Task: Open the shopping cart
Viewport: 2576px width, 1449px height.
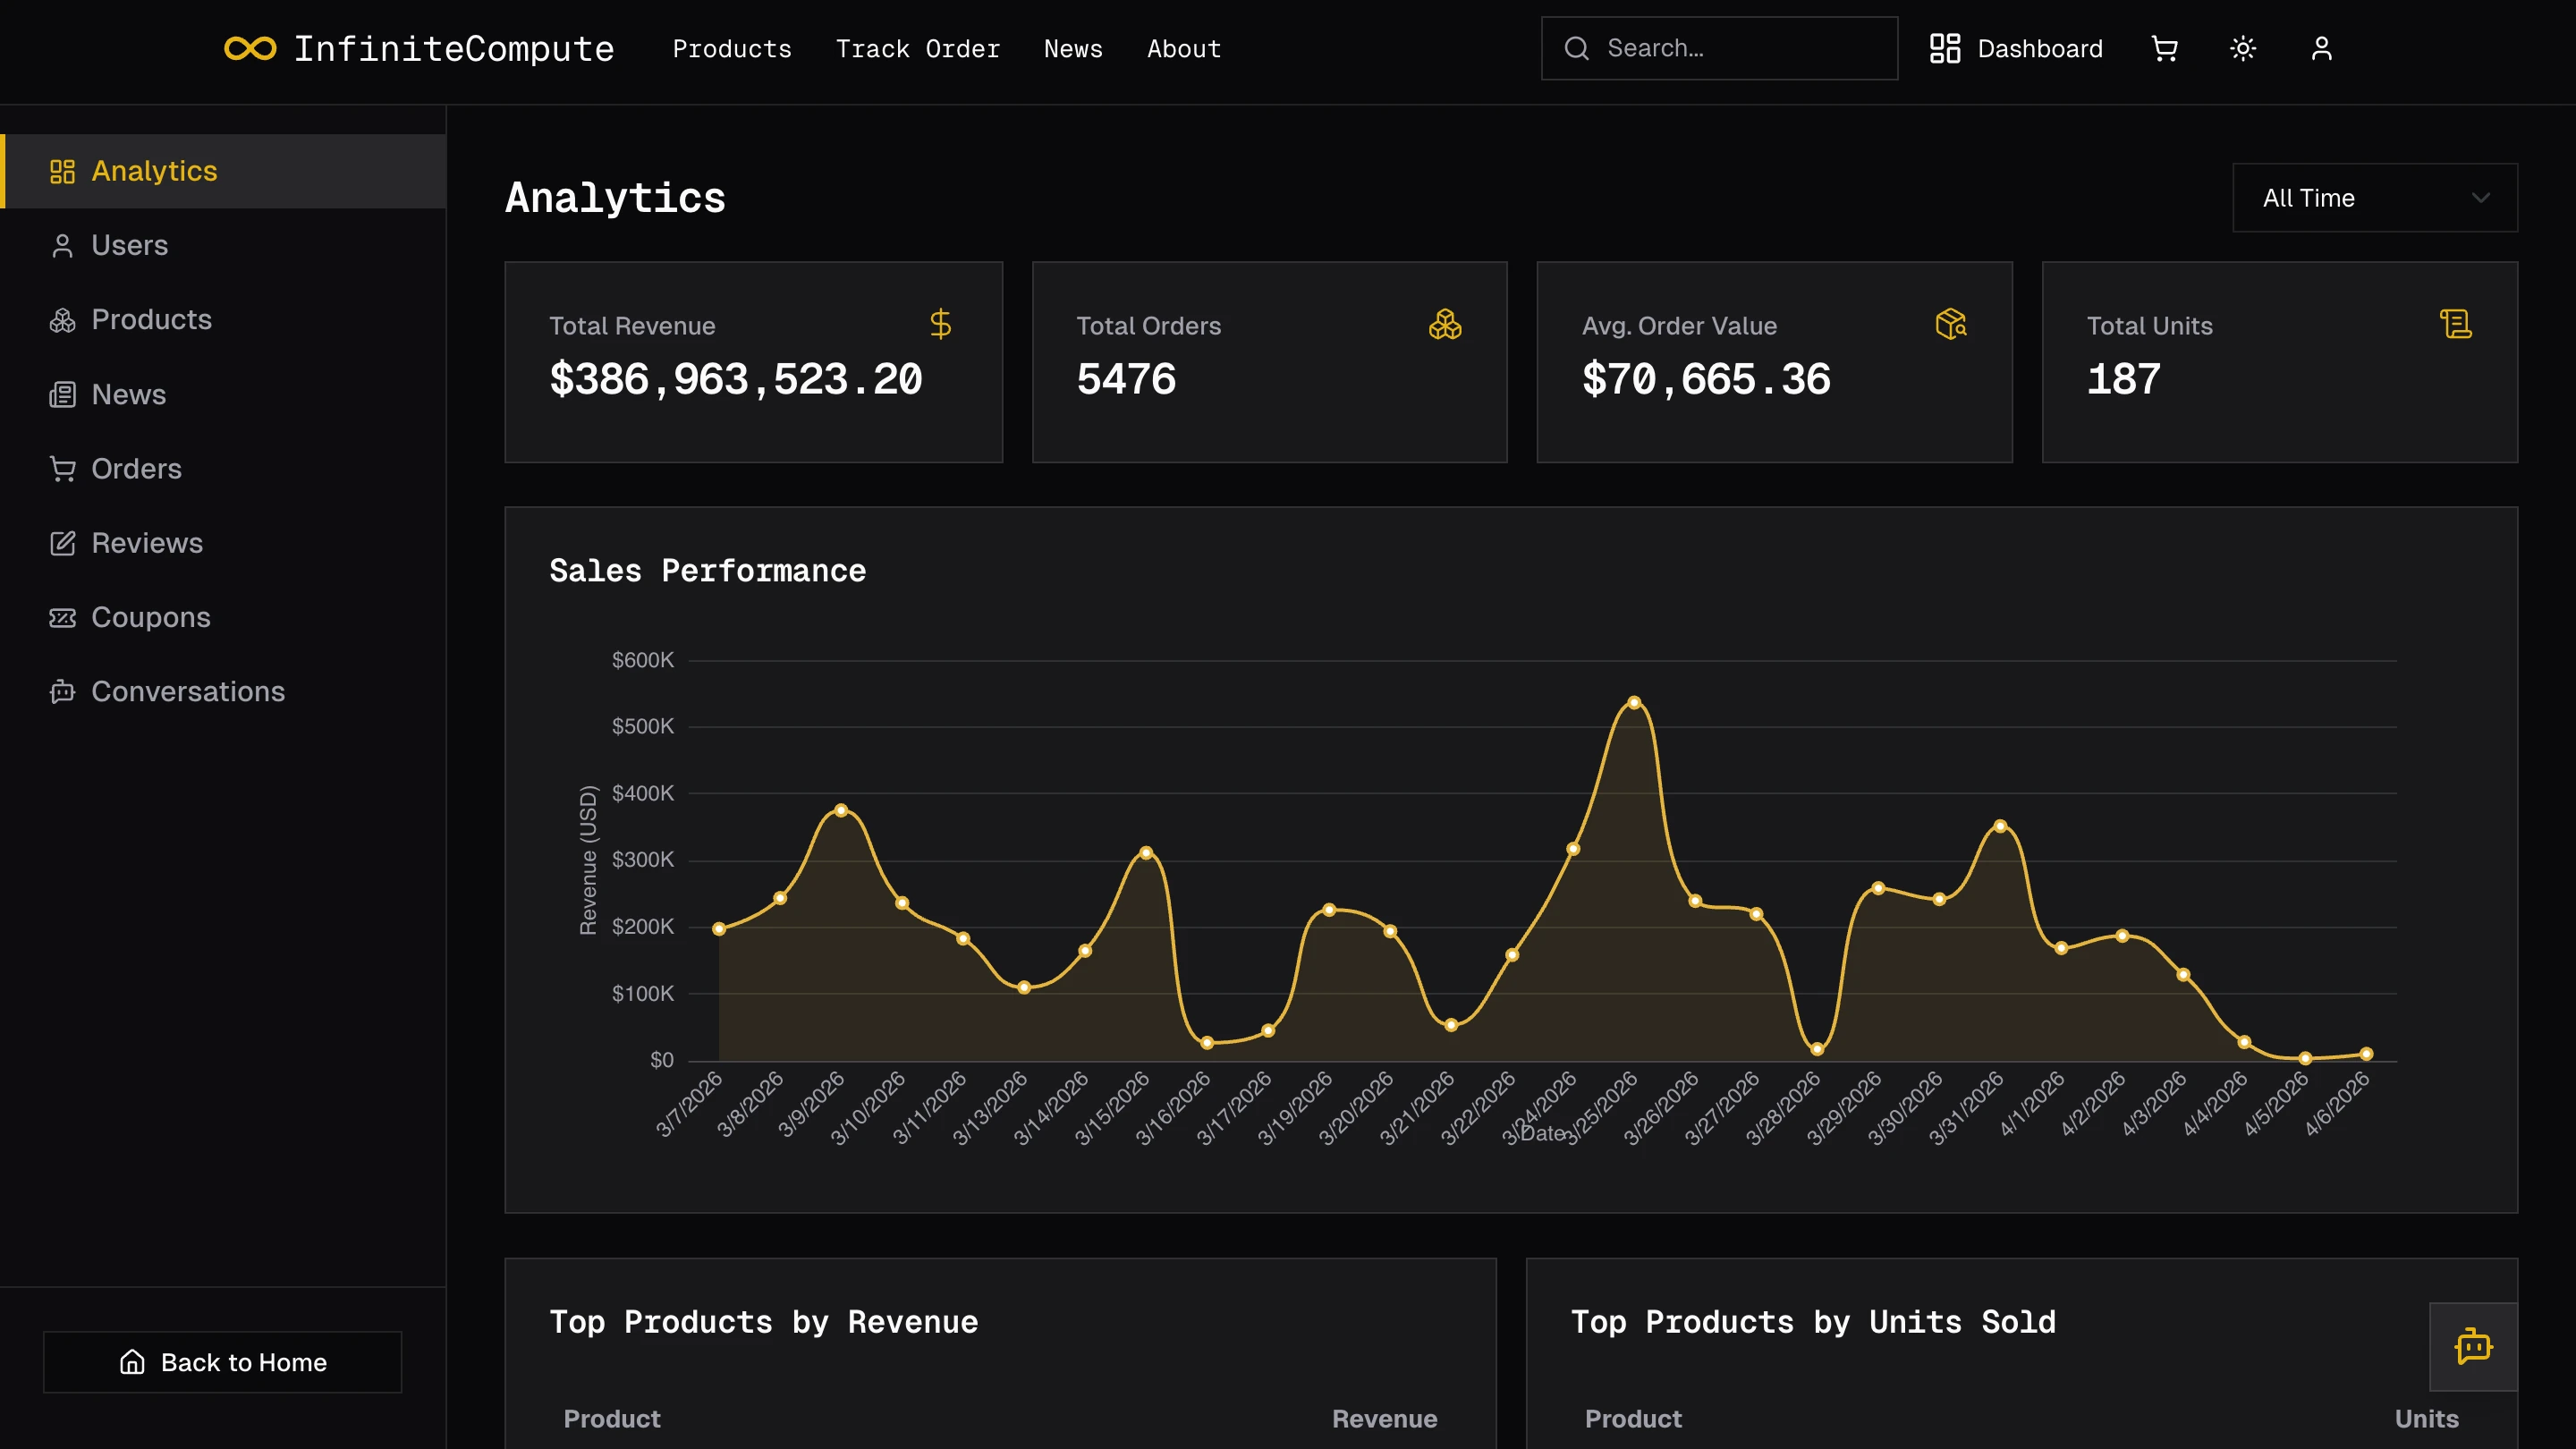Action: tap(2164, 48)
